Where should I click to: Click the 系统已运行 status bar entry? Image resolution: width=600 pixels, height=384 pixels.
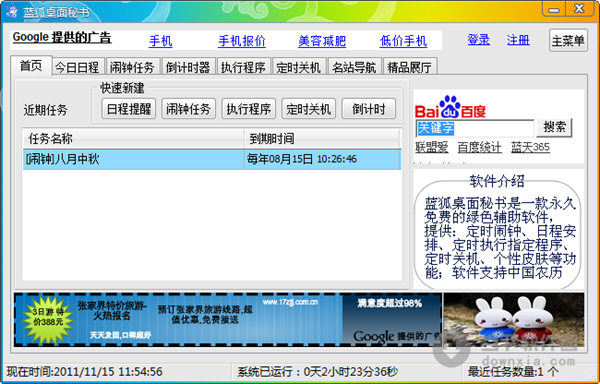coord(318,371)
